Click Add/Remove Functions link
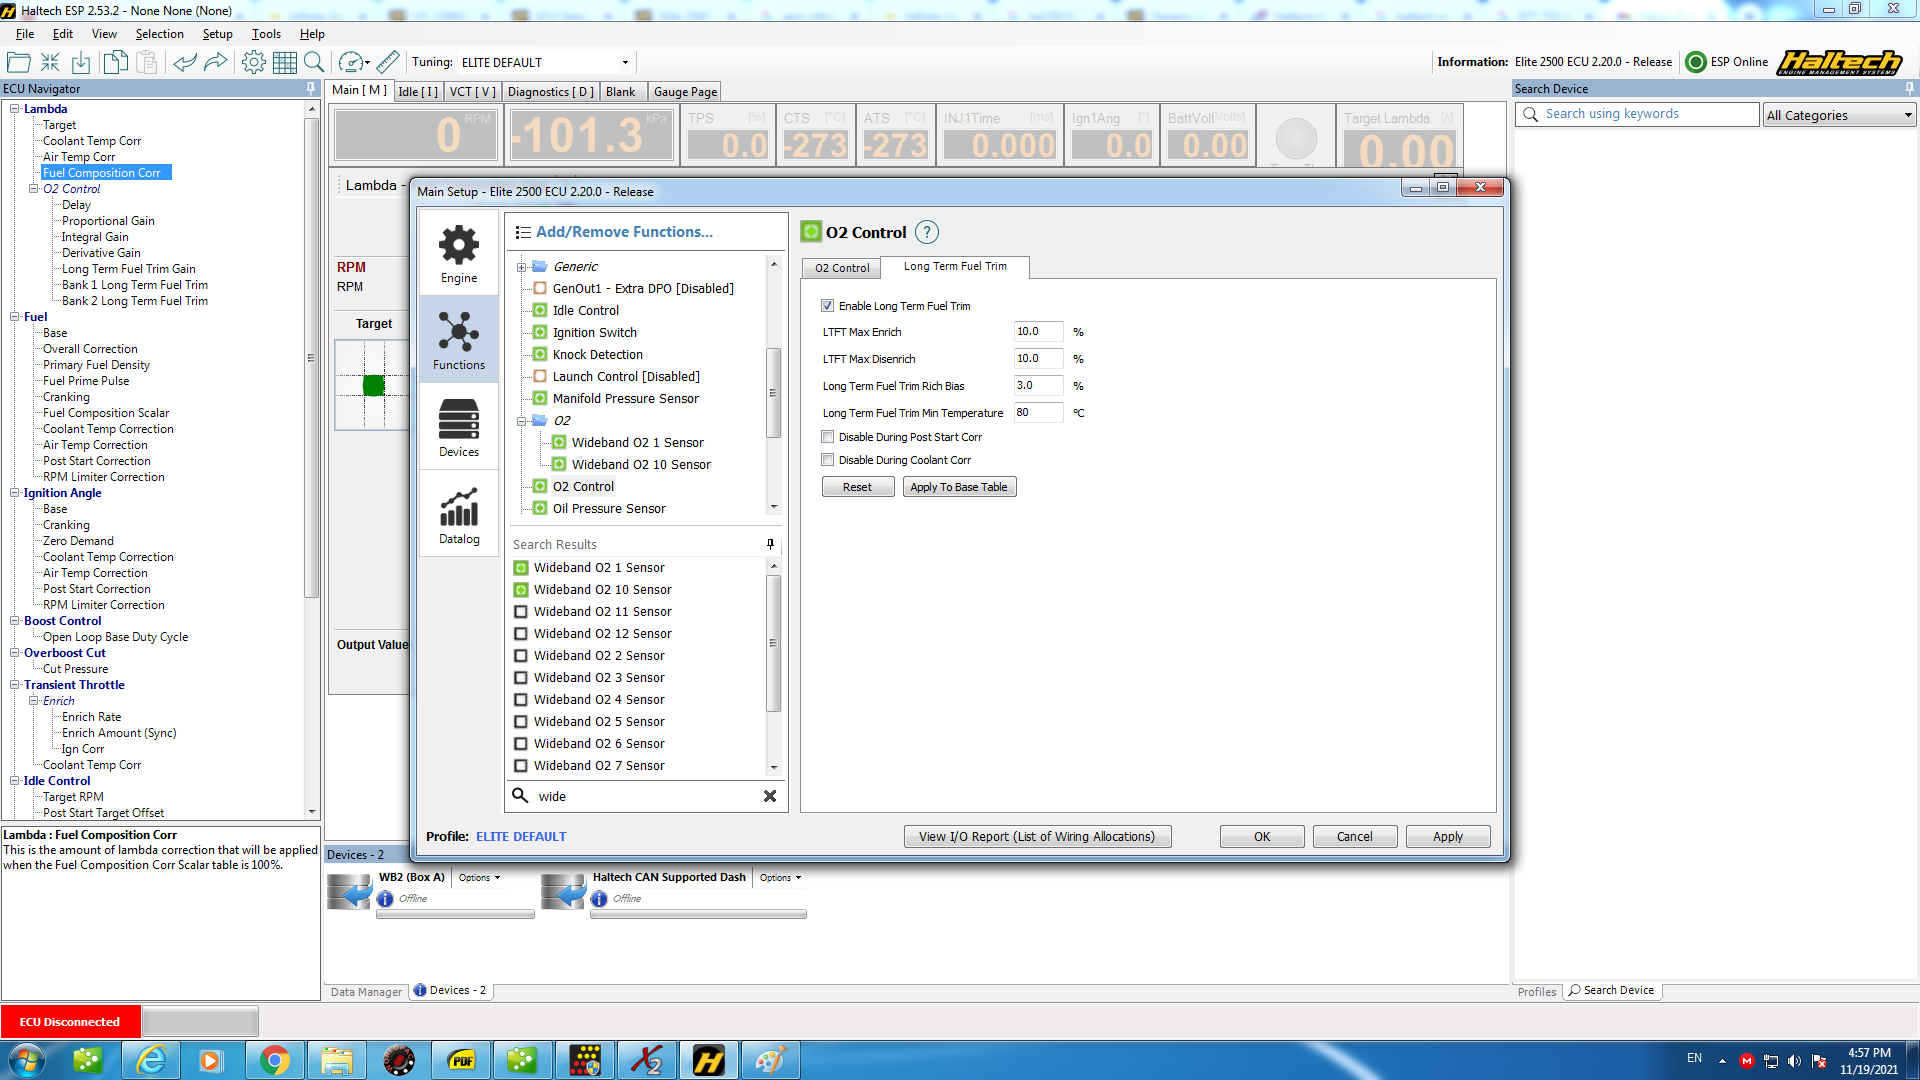This screenshot has height=1080, width=1920. coord(624,232)
